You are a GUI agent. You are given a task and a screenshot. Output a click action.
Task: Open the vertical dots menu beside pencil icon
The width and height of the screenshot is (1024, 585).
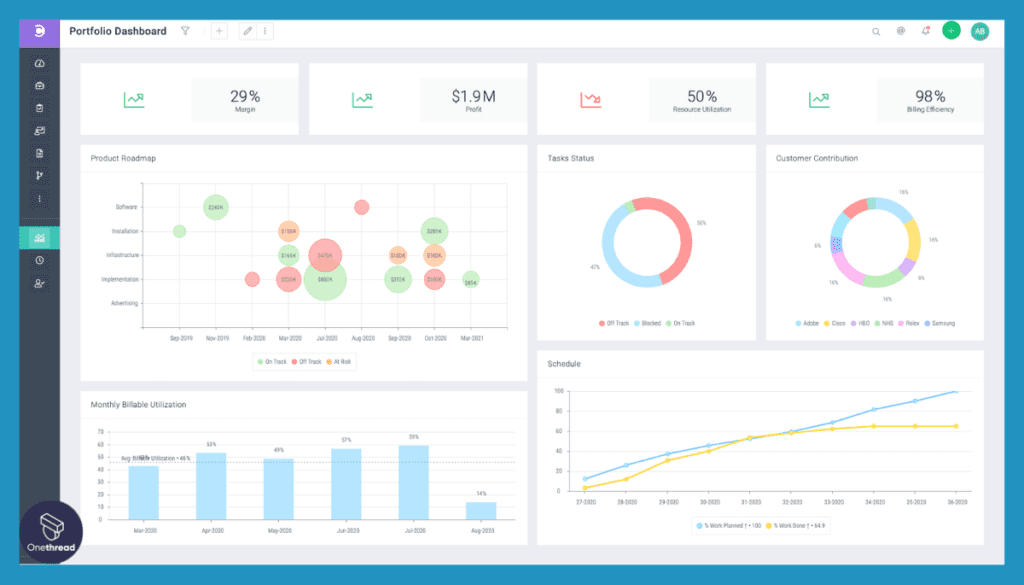pyautogui.click(x=265, y=31)
